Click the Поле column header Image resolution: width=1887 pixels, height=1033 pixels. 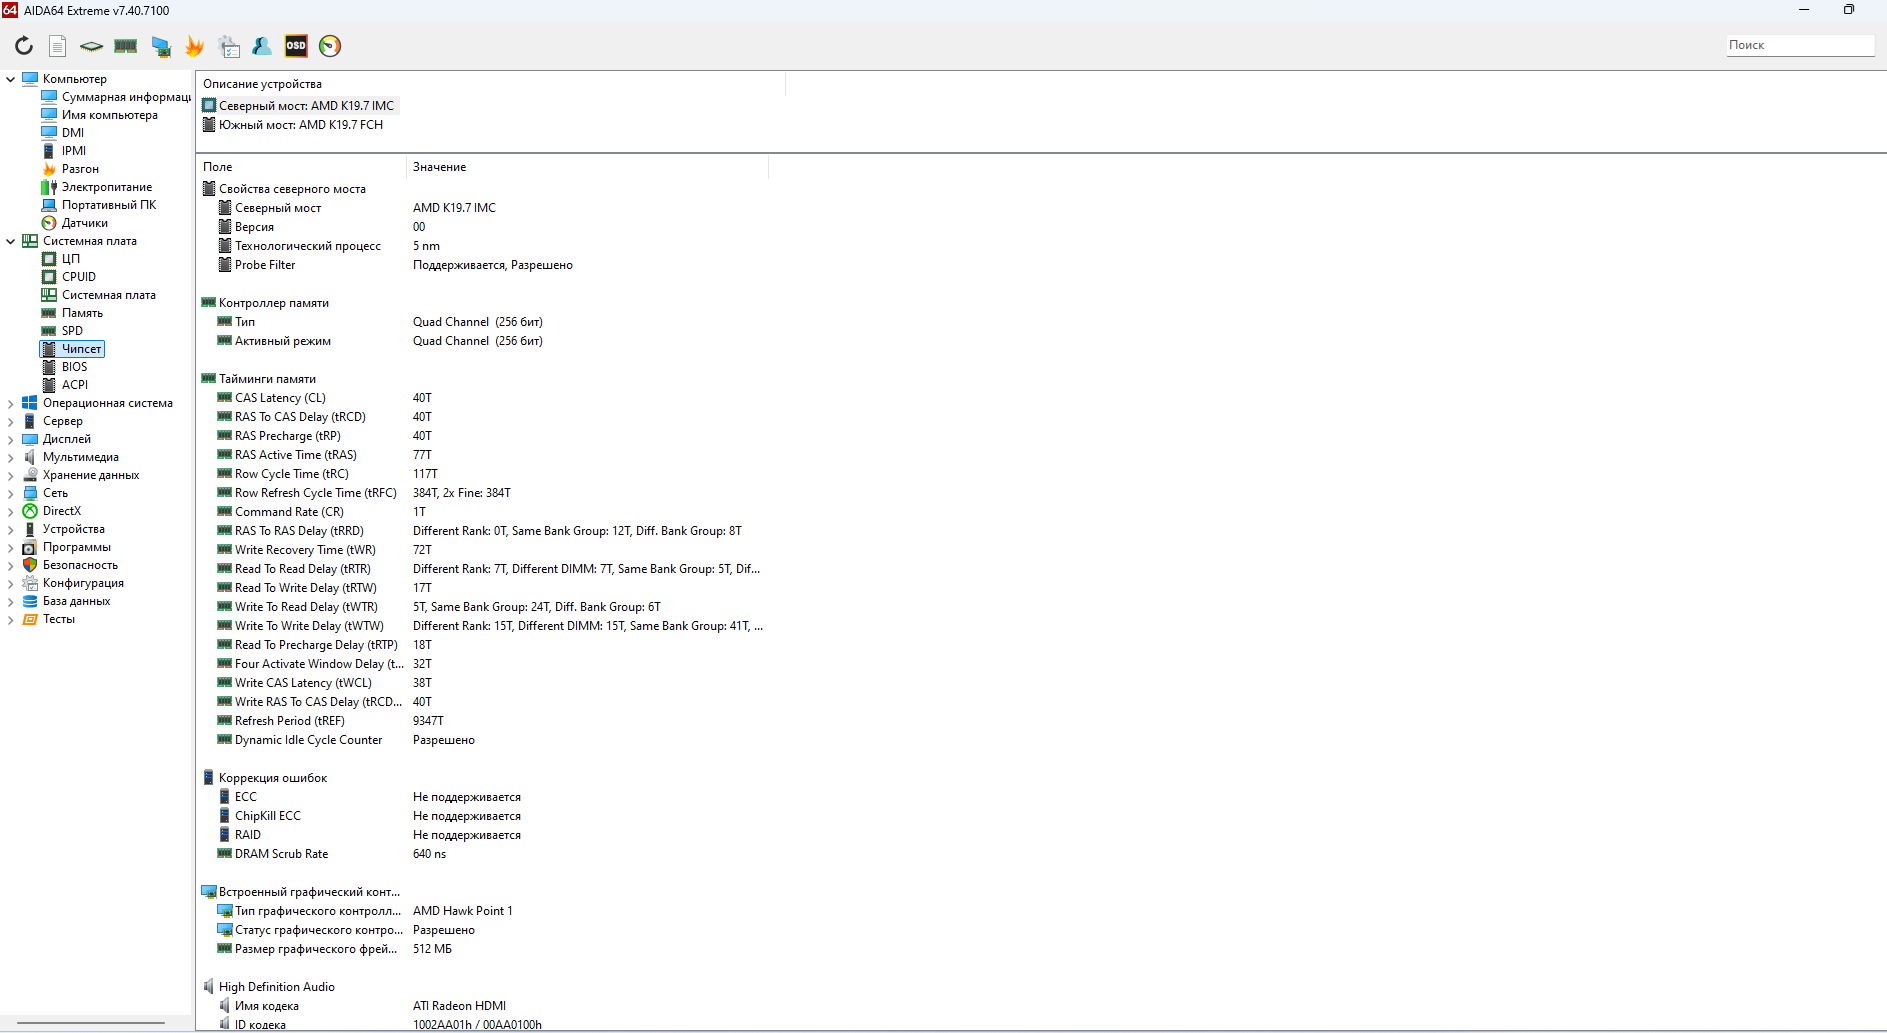point(301,167)
